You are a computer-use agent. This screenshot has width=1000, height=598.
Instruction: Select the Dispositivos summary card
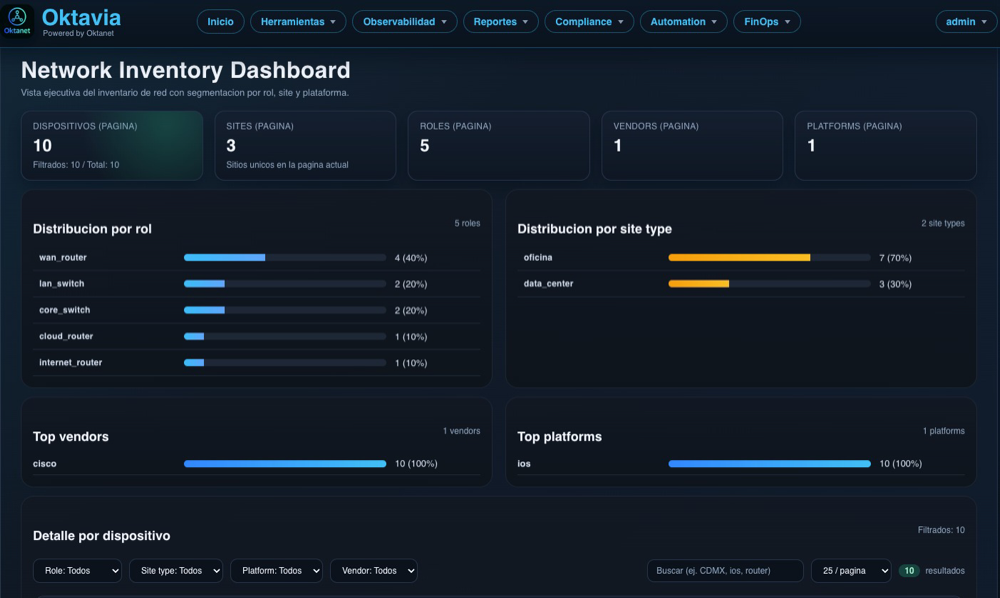[x=112, y=146]
